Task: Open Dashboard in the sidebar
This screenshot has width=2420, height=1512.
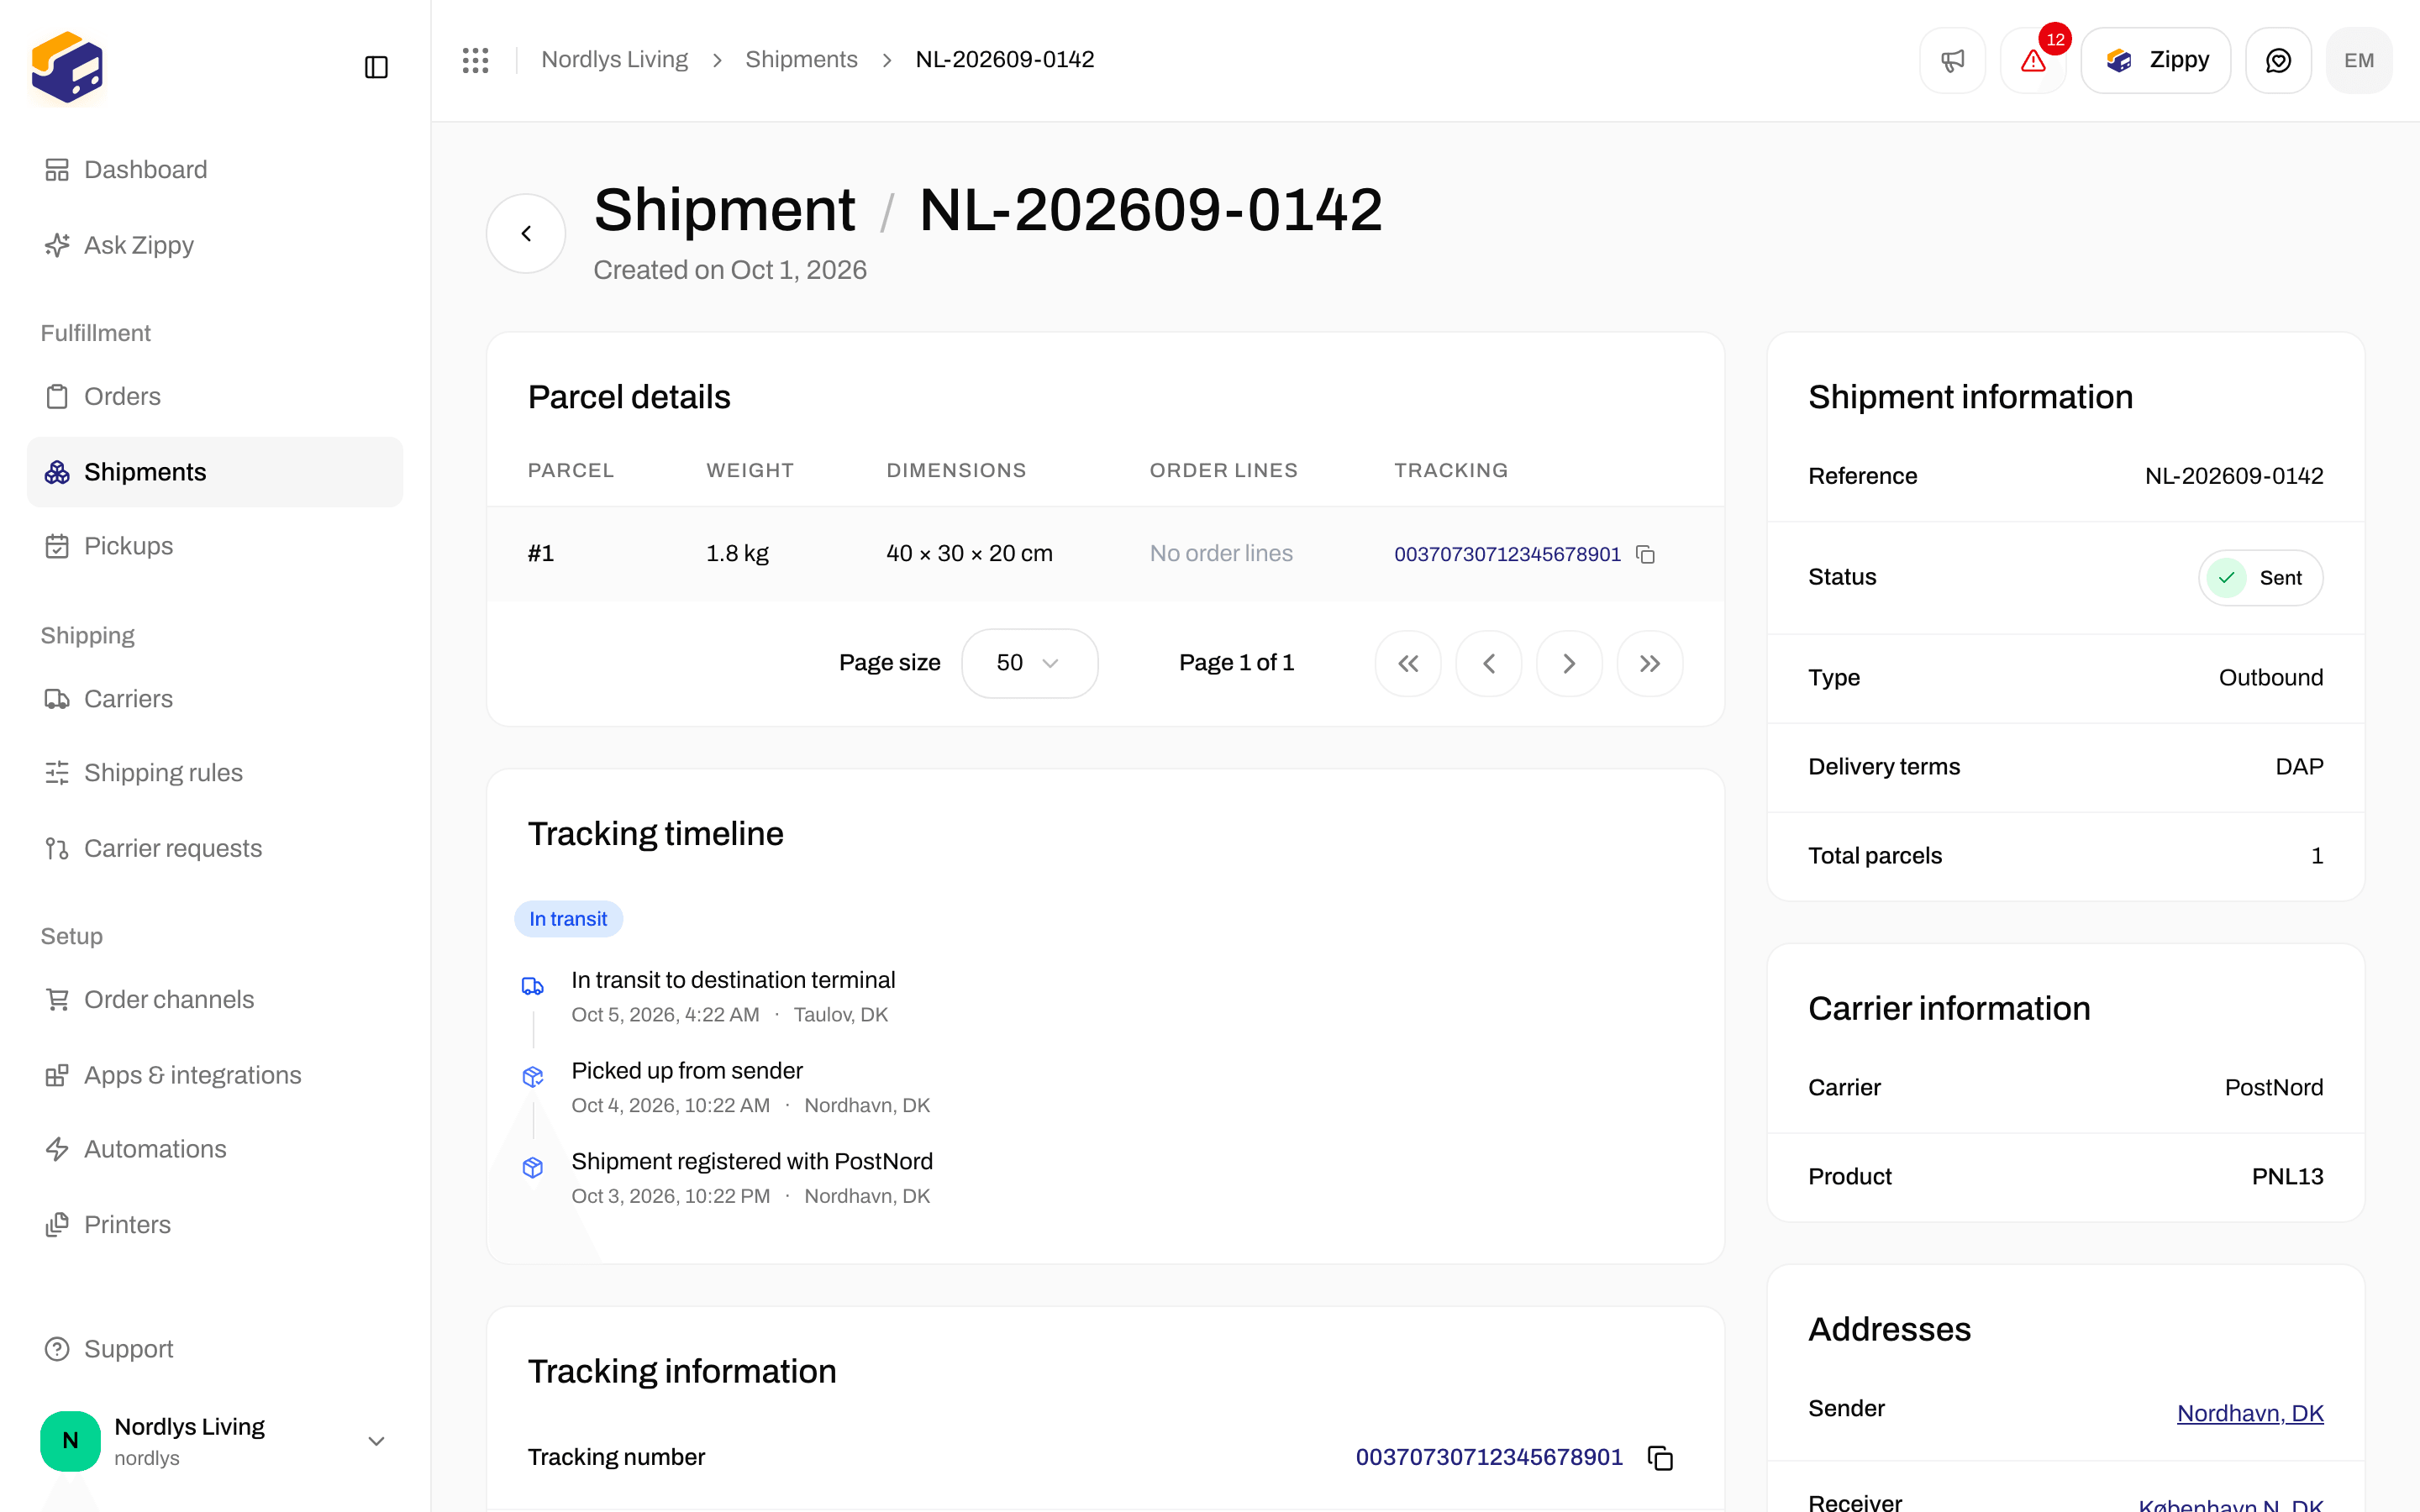Action: tap(215, 170)
